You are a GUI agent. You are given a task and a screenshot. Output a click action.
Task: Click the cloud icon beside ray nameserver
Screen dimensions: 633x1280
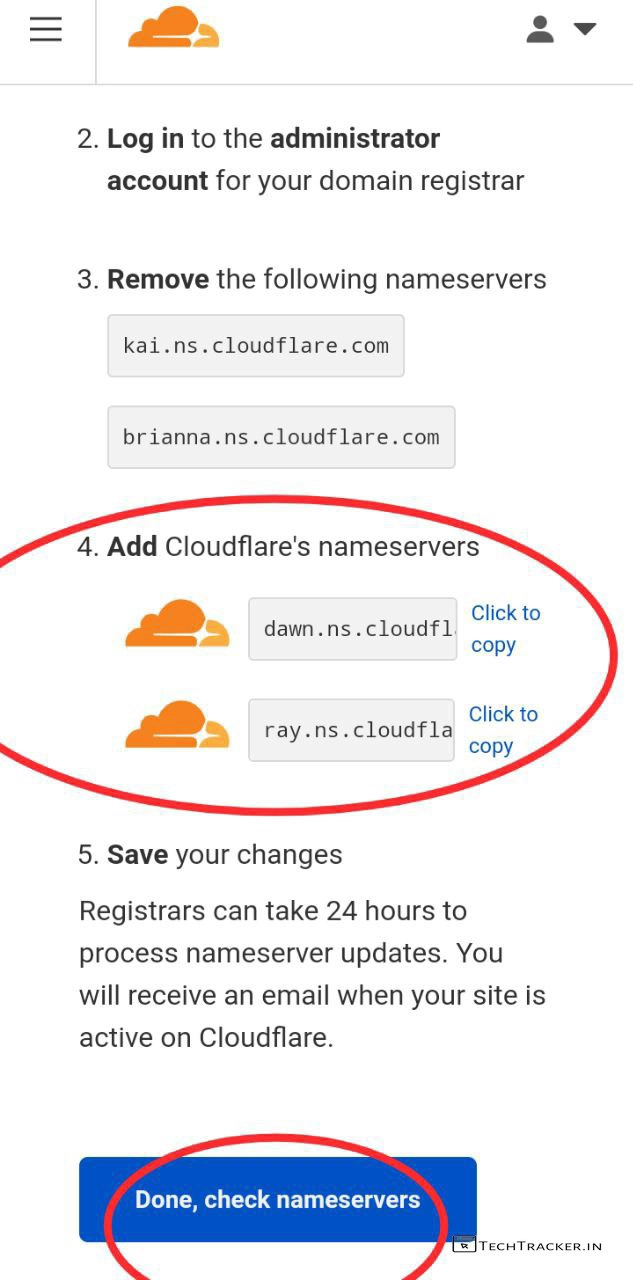[x=177, y=725]
